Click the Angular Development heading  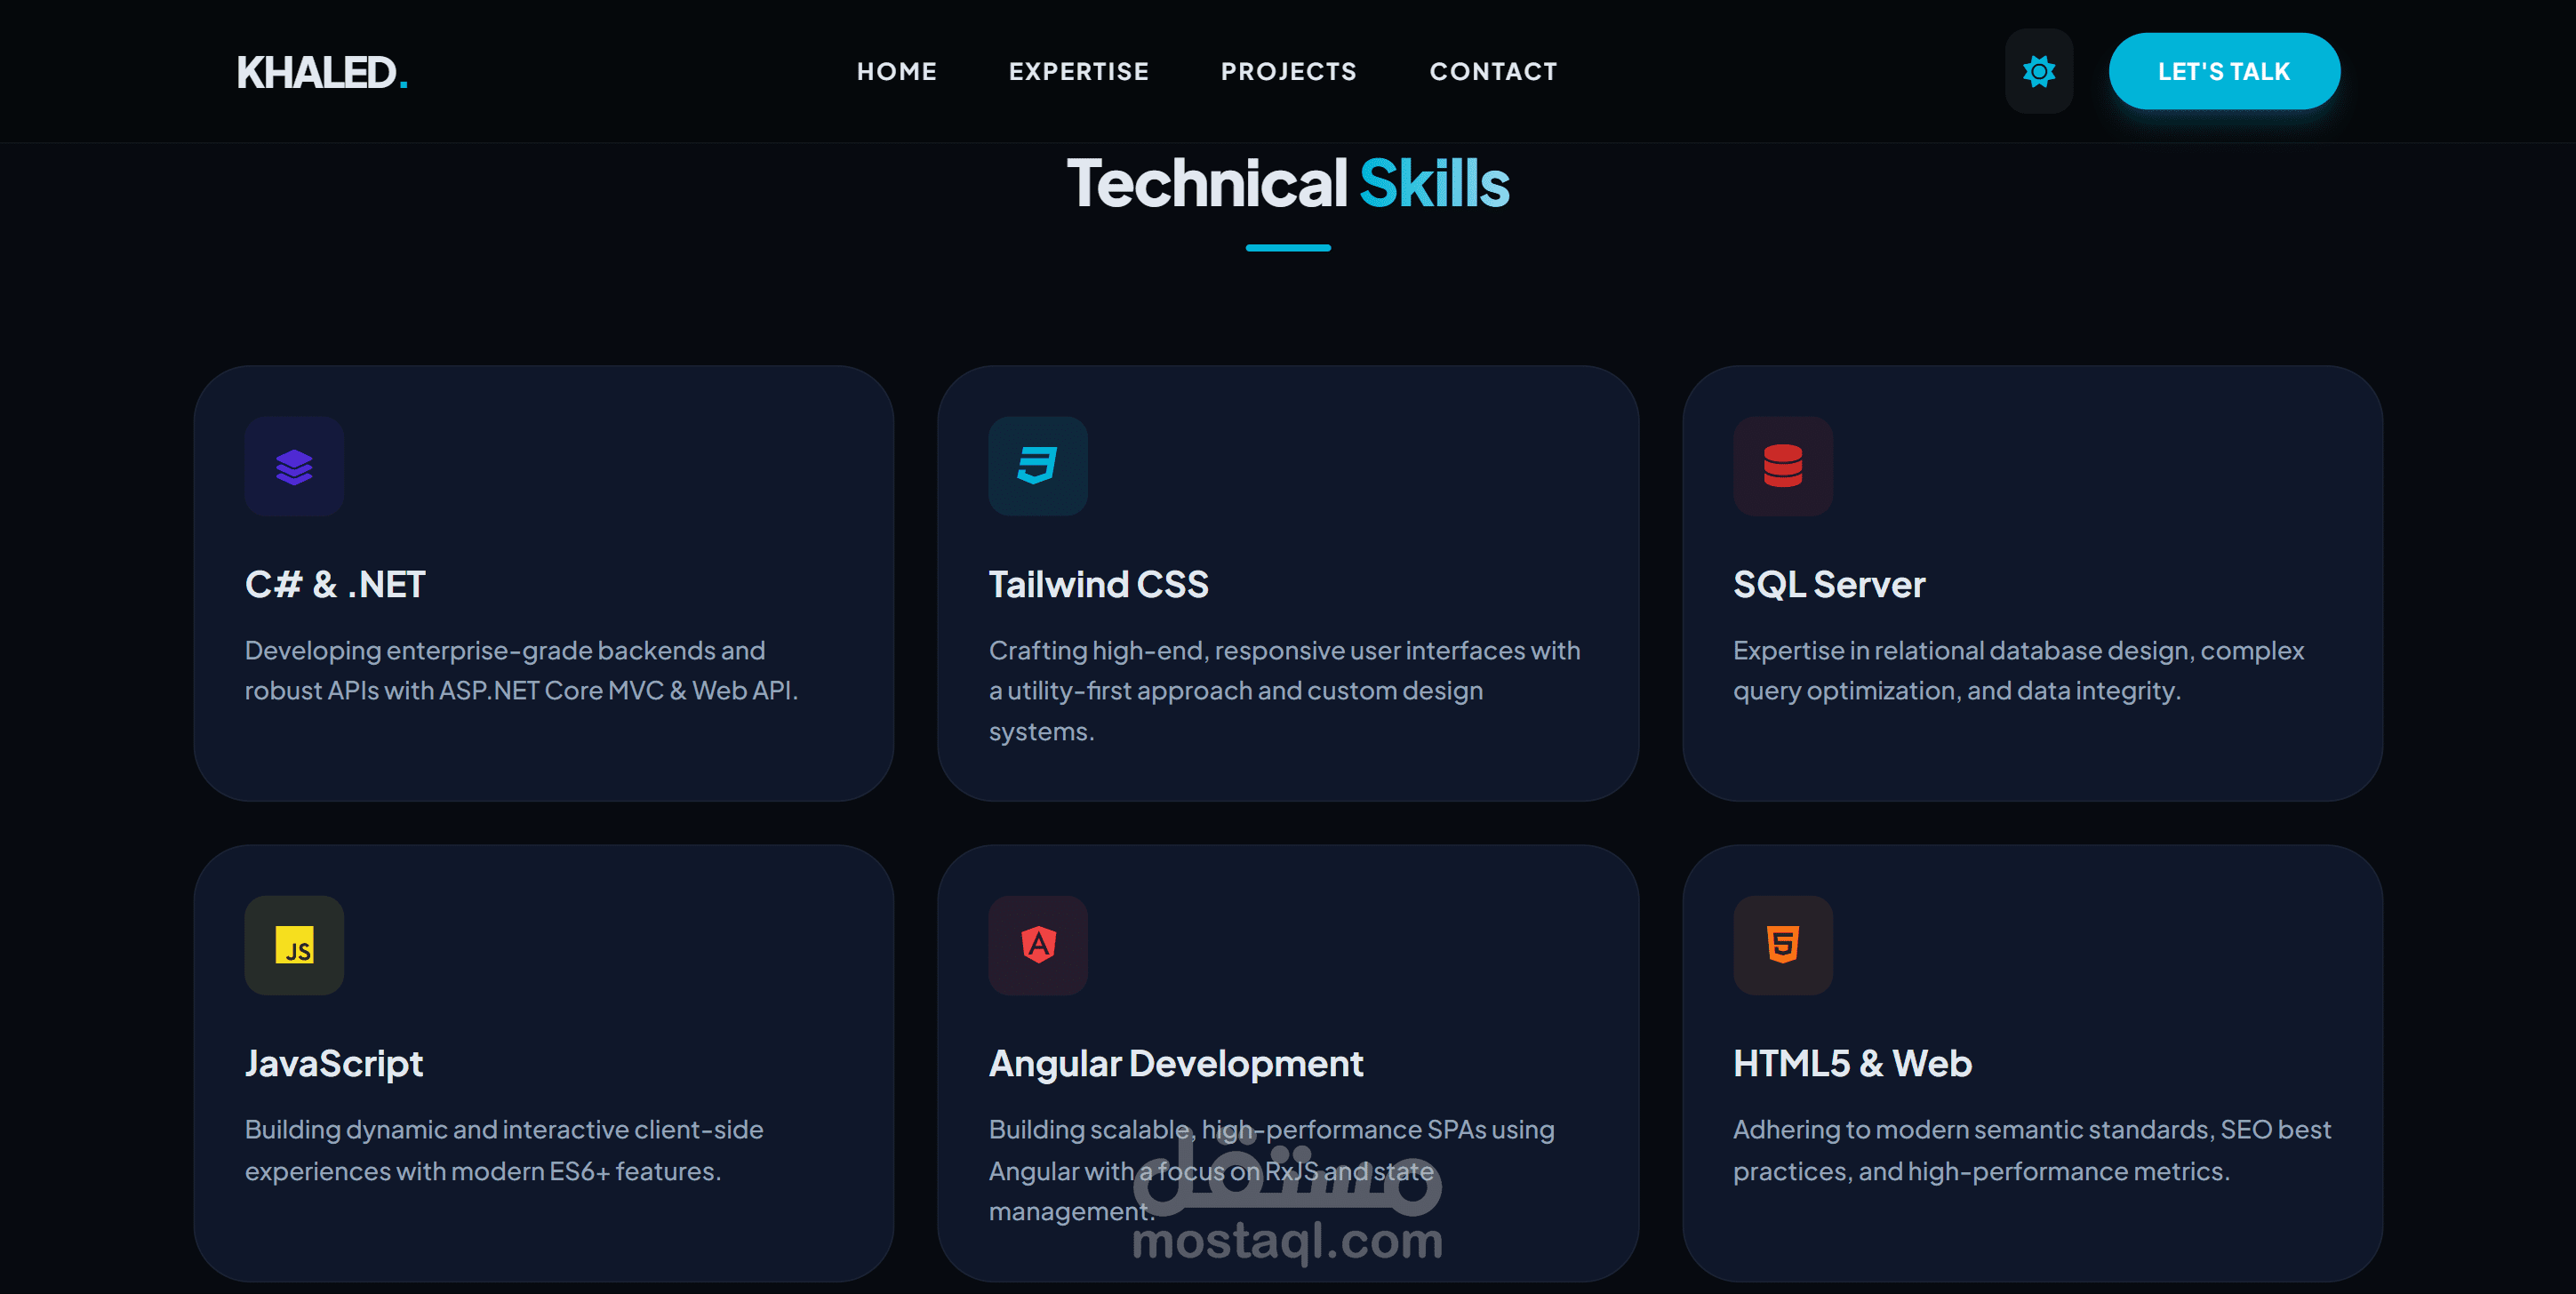pos(1175,1063)
